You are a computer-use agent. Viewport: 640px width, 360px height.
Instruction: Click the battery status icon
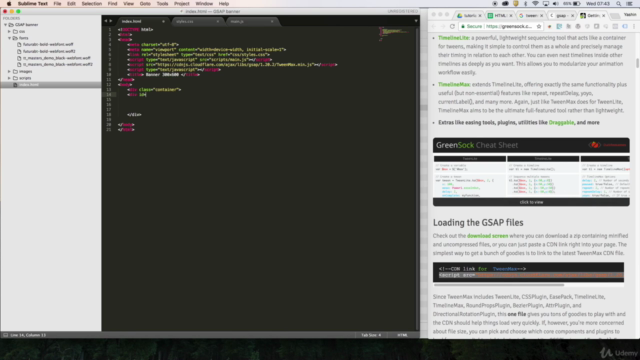[x=577, y=4]
